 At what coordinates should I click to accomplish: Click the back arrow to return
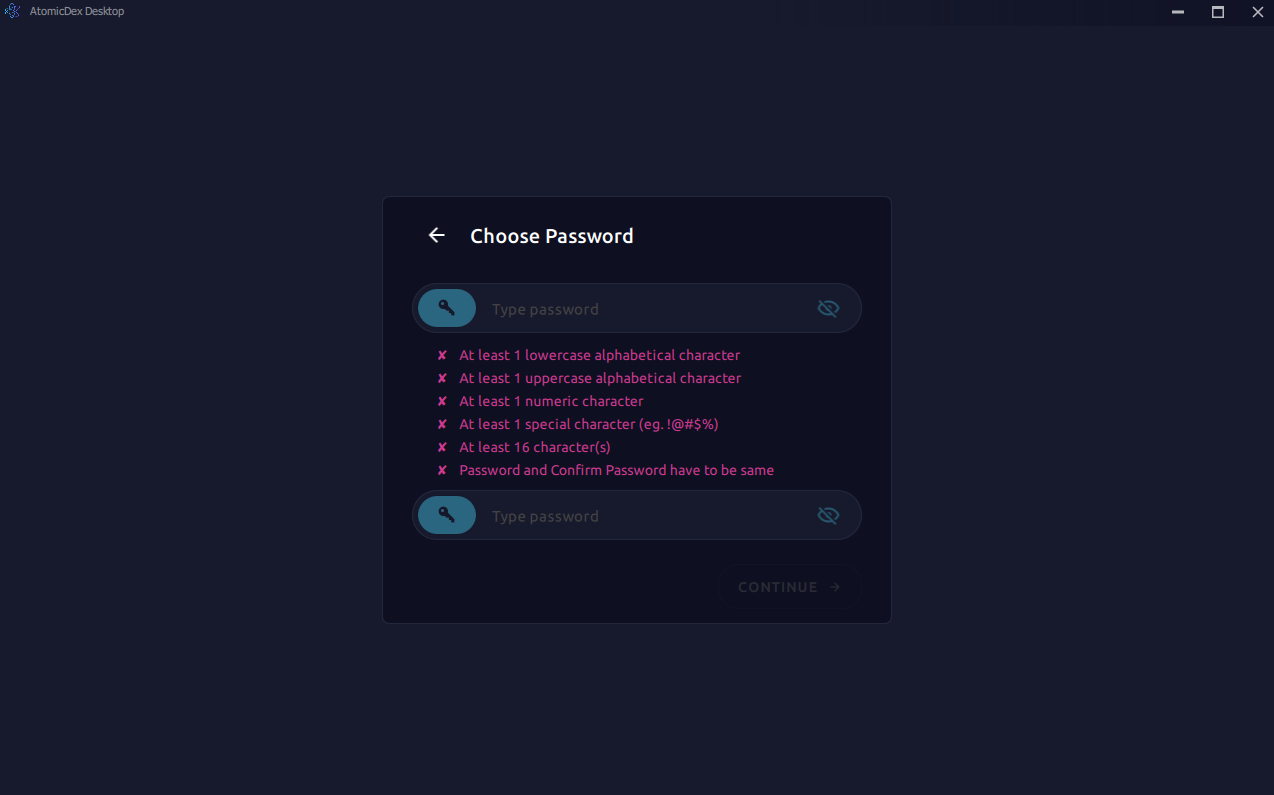pyautogui.click(x=436, y=235)
